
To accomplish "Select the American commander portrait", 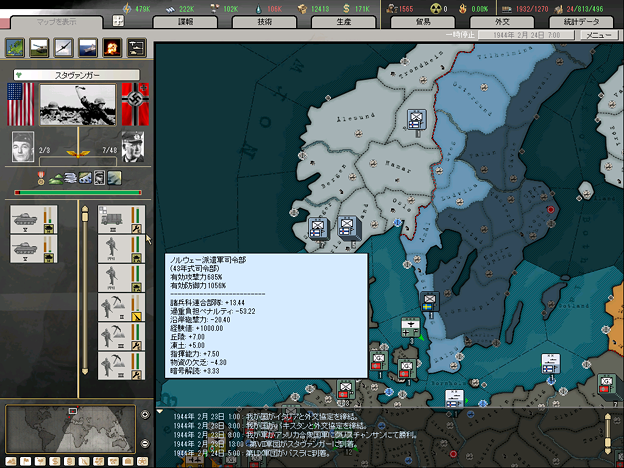I will (x=23, y=147).
